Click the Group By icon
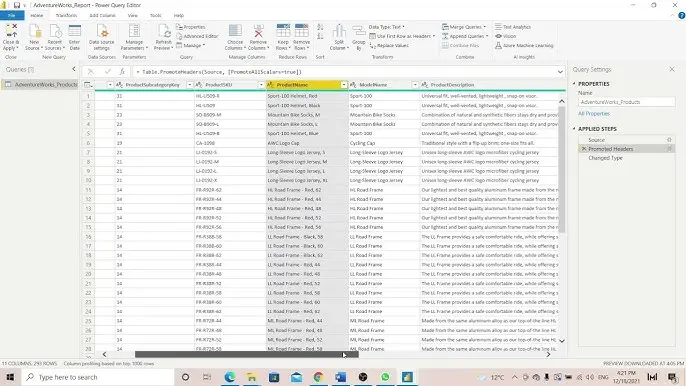 [359, 32]
